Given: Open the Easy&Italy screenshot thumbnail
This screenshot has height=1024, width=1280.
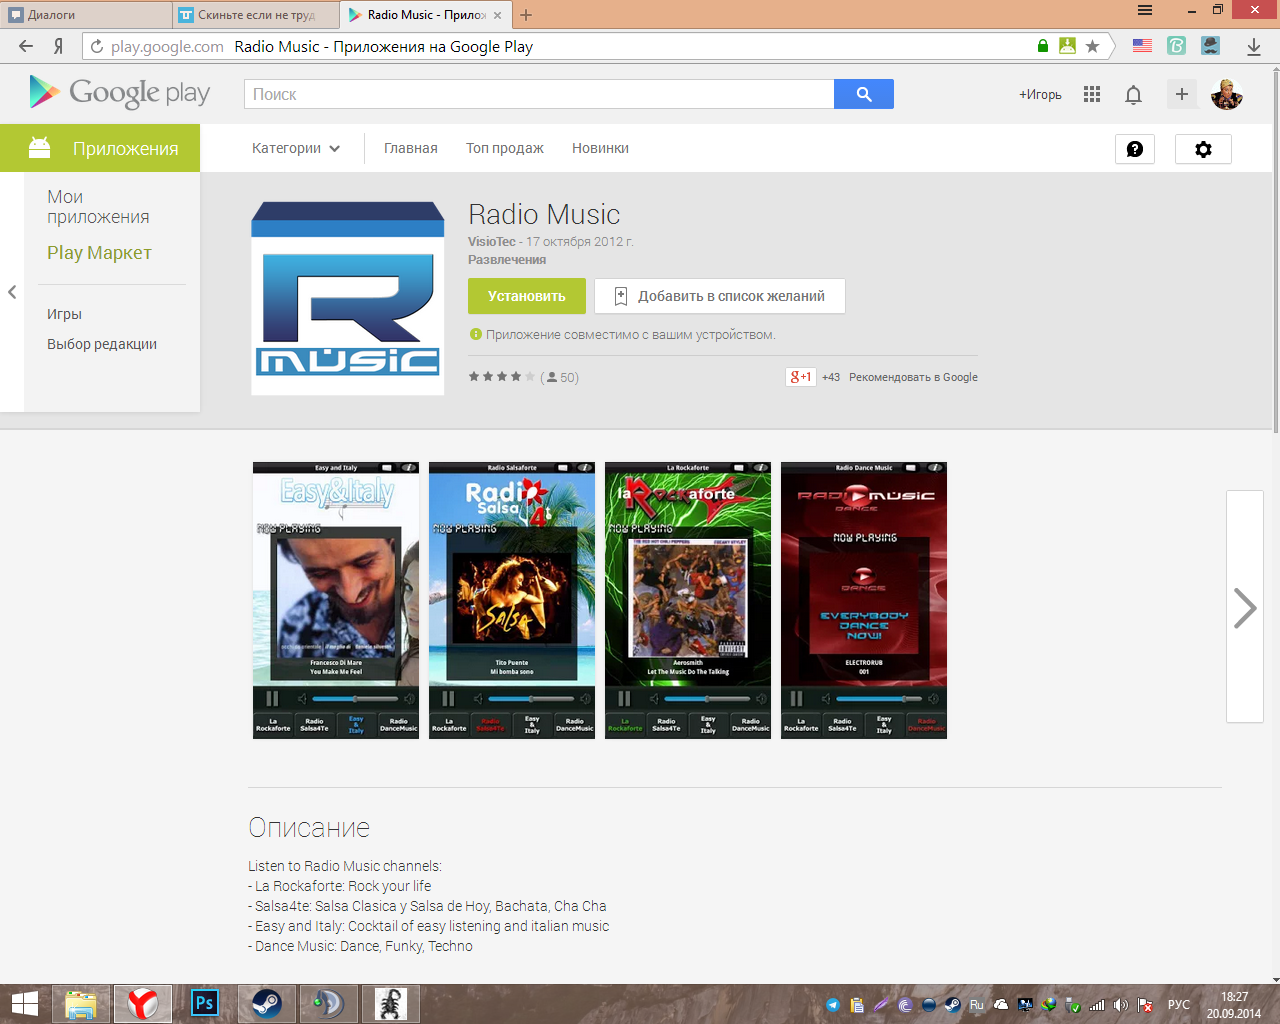Looking at the screenshot, I should click(x=336, y=600).
